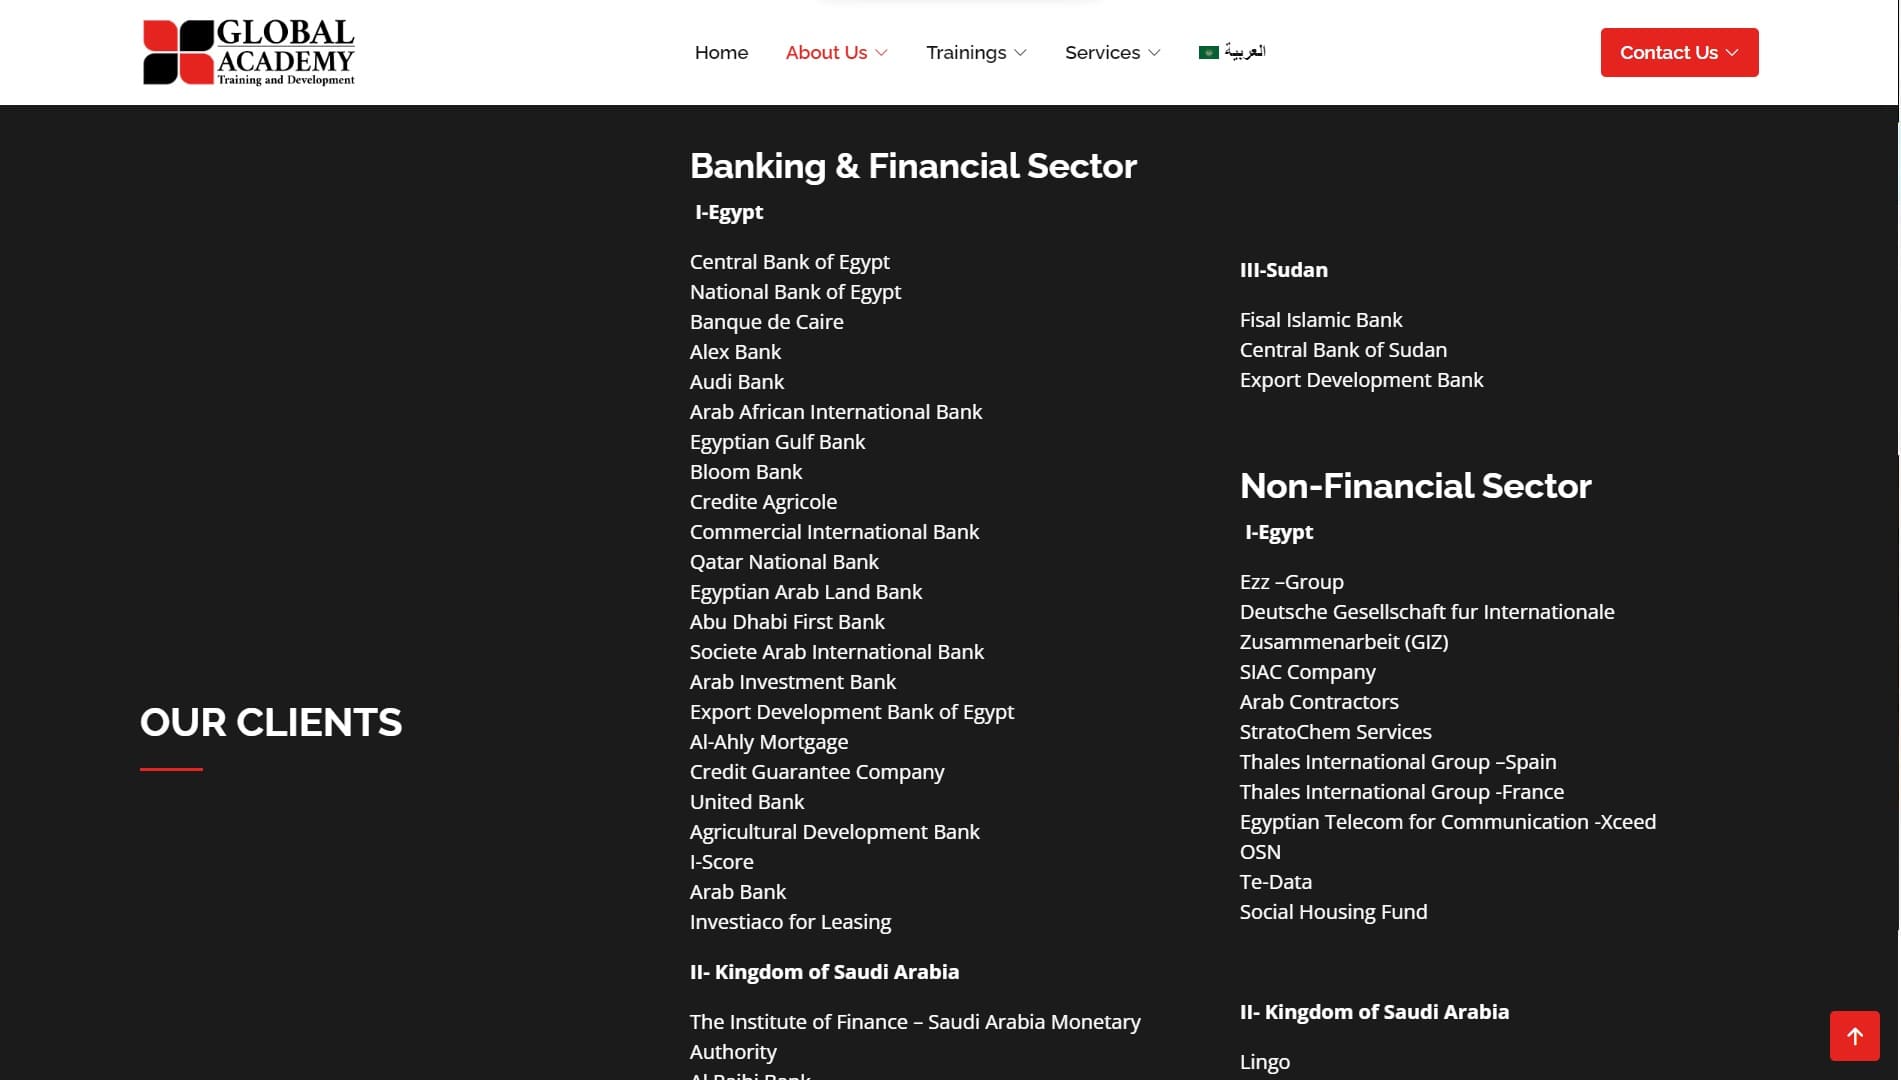
Task: Click the Social Housing Fund entry
Action: coord(1333,912)
